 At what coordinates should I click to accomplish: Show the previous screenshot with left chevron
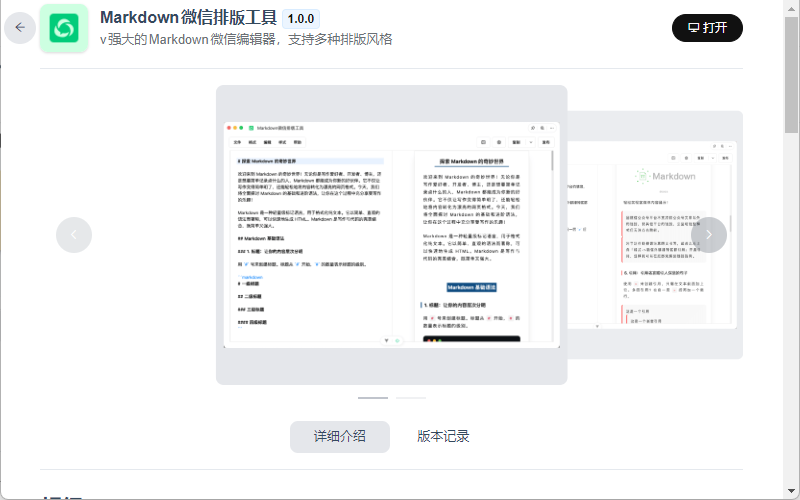[x=74, y=235]
